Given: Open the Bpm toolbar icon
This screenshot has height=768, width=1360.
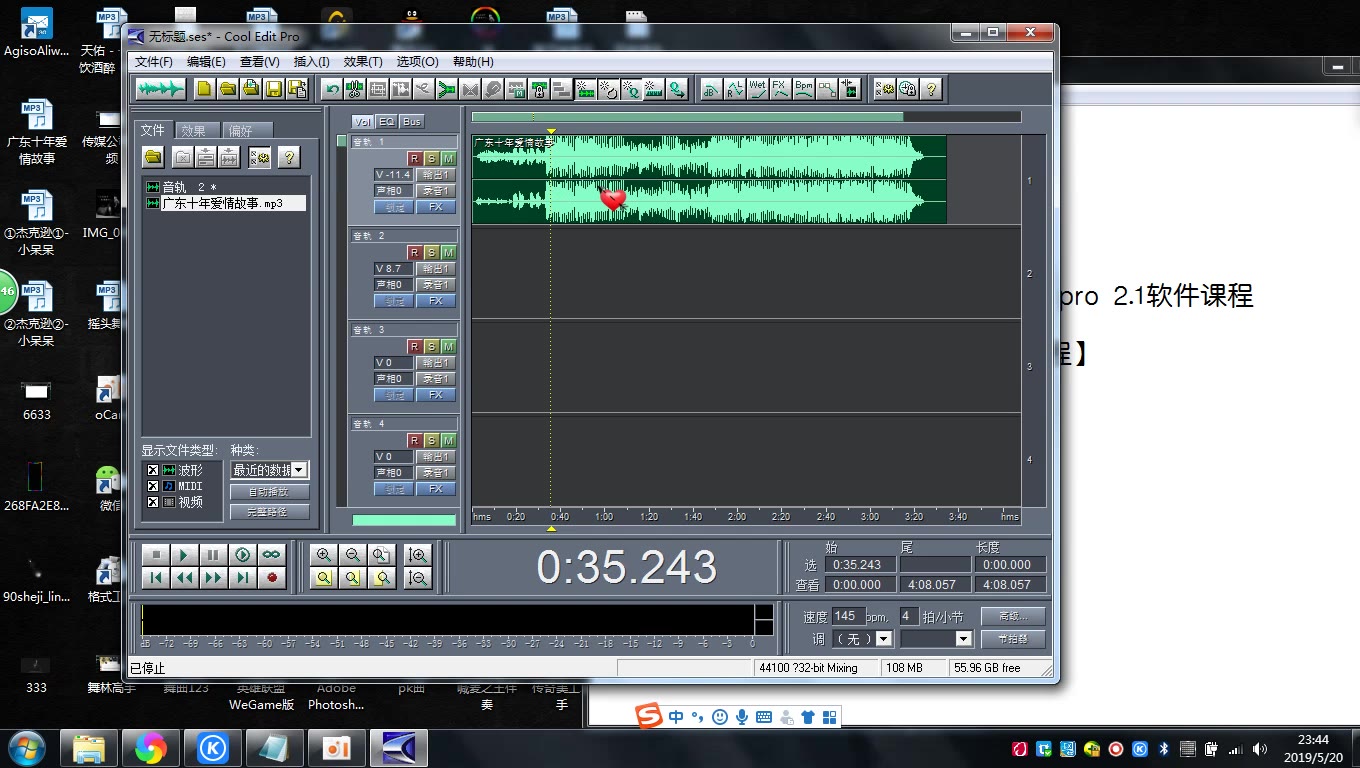Looking at the screenshot, I should tap(804, 89).
